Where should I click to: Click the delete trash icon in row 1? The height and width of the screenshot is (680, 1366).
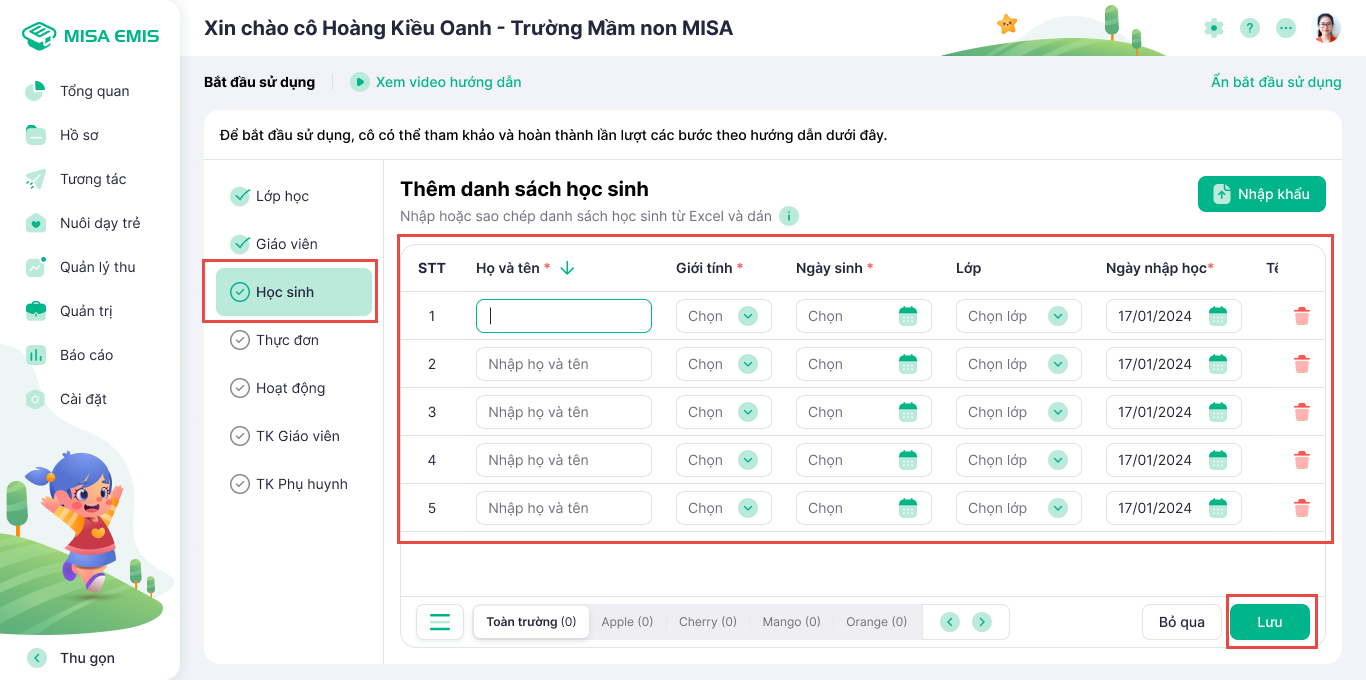tap(1301, 316)
